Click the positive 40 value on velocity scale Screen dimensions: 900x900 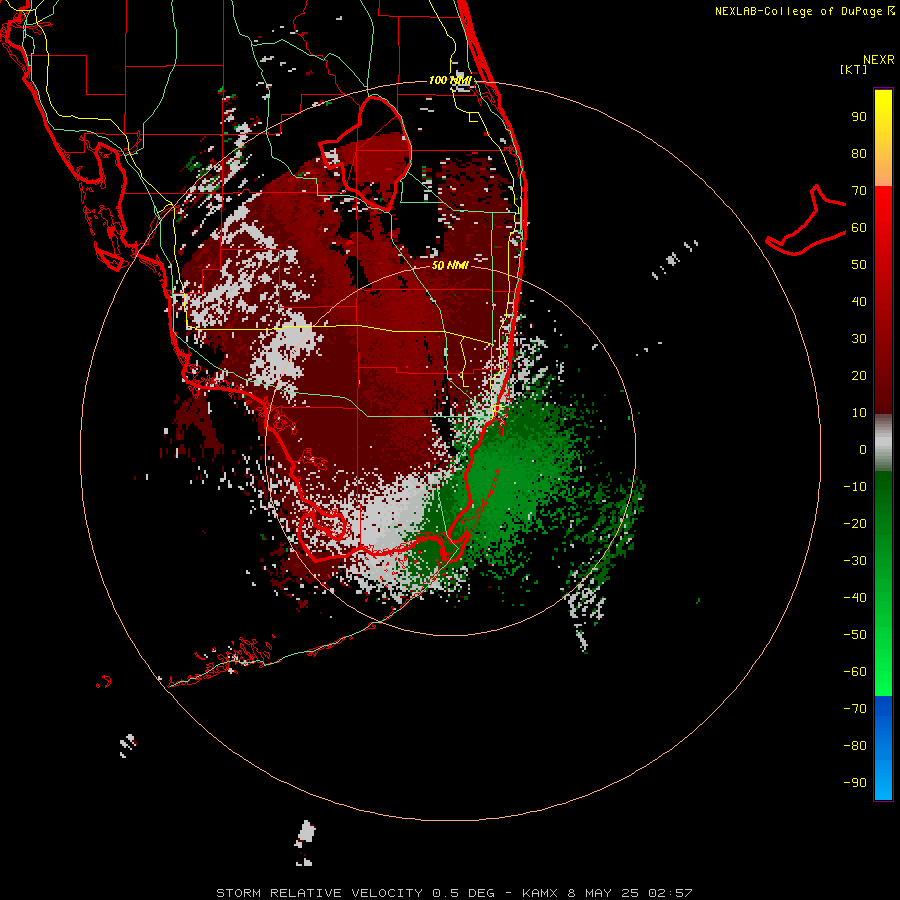tap(859, 301)
